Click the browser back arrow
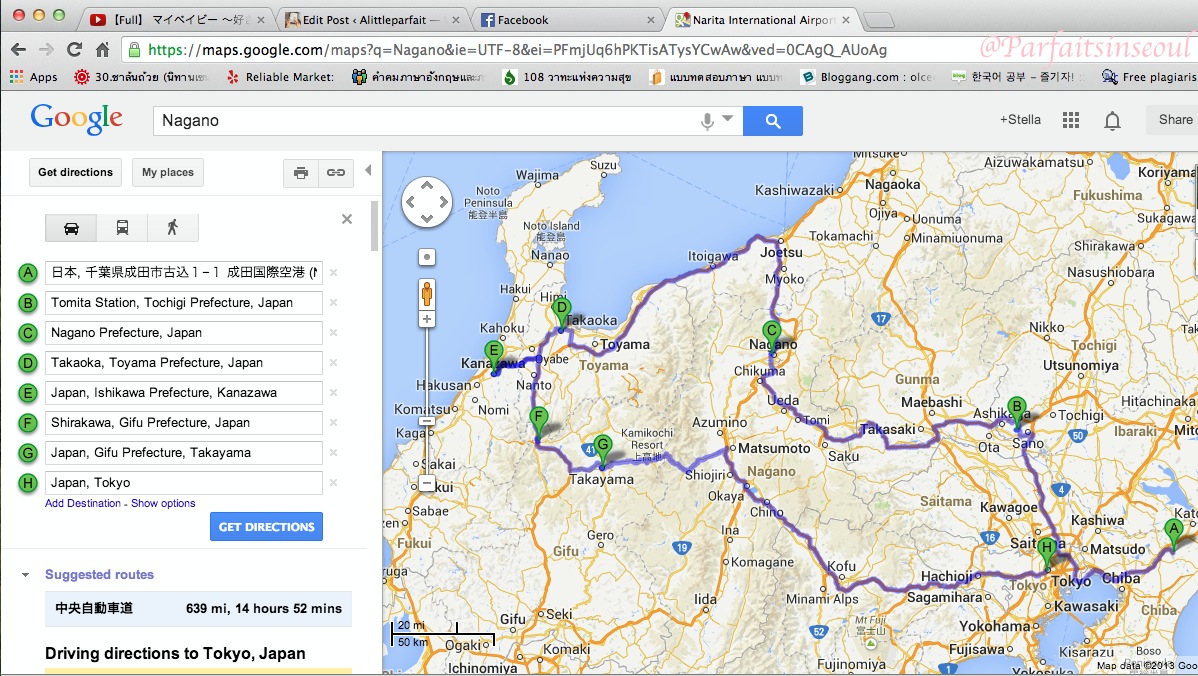Screen dimensions: 1198x676 (x=18, y=50)
